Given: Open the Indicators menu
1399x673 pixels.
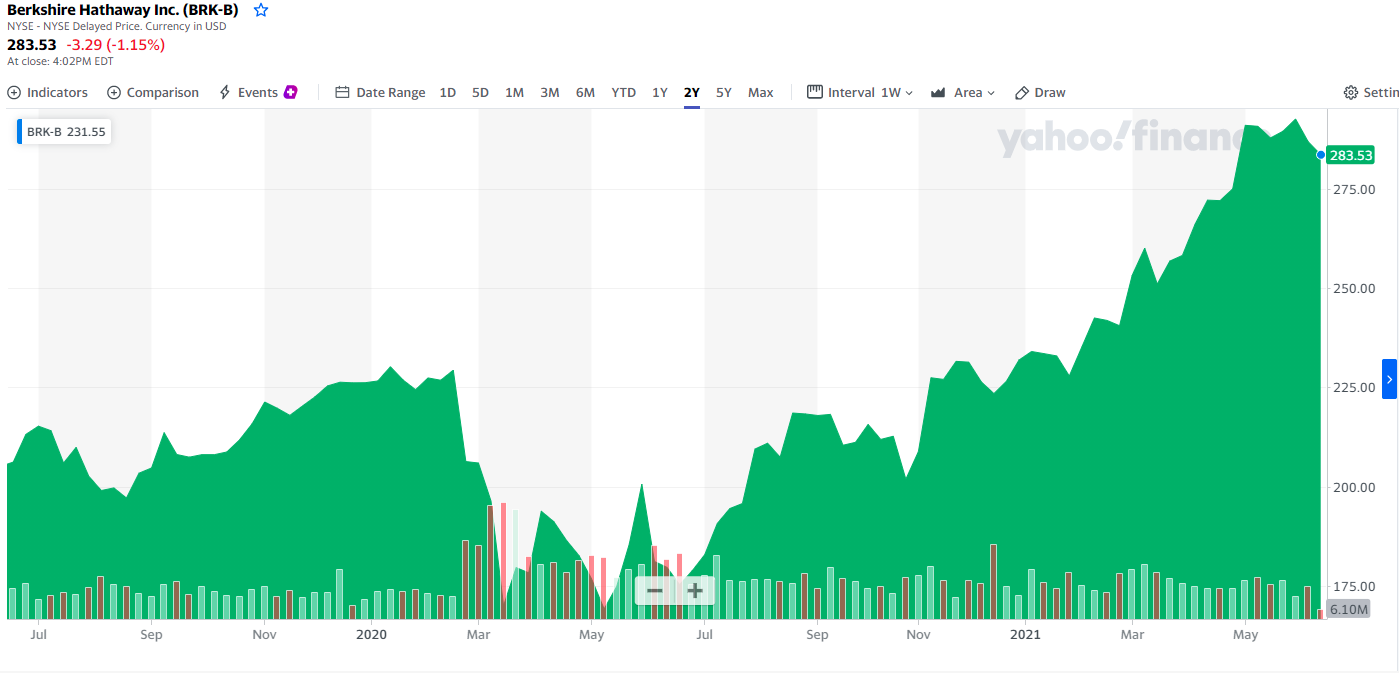Looking at the screenshot, I should pos(48,92).
